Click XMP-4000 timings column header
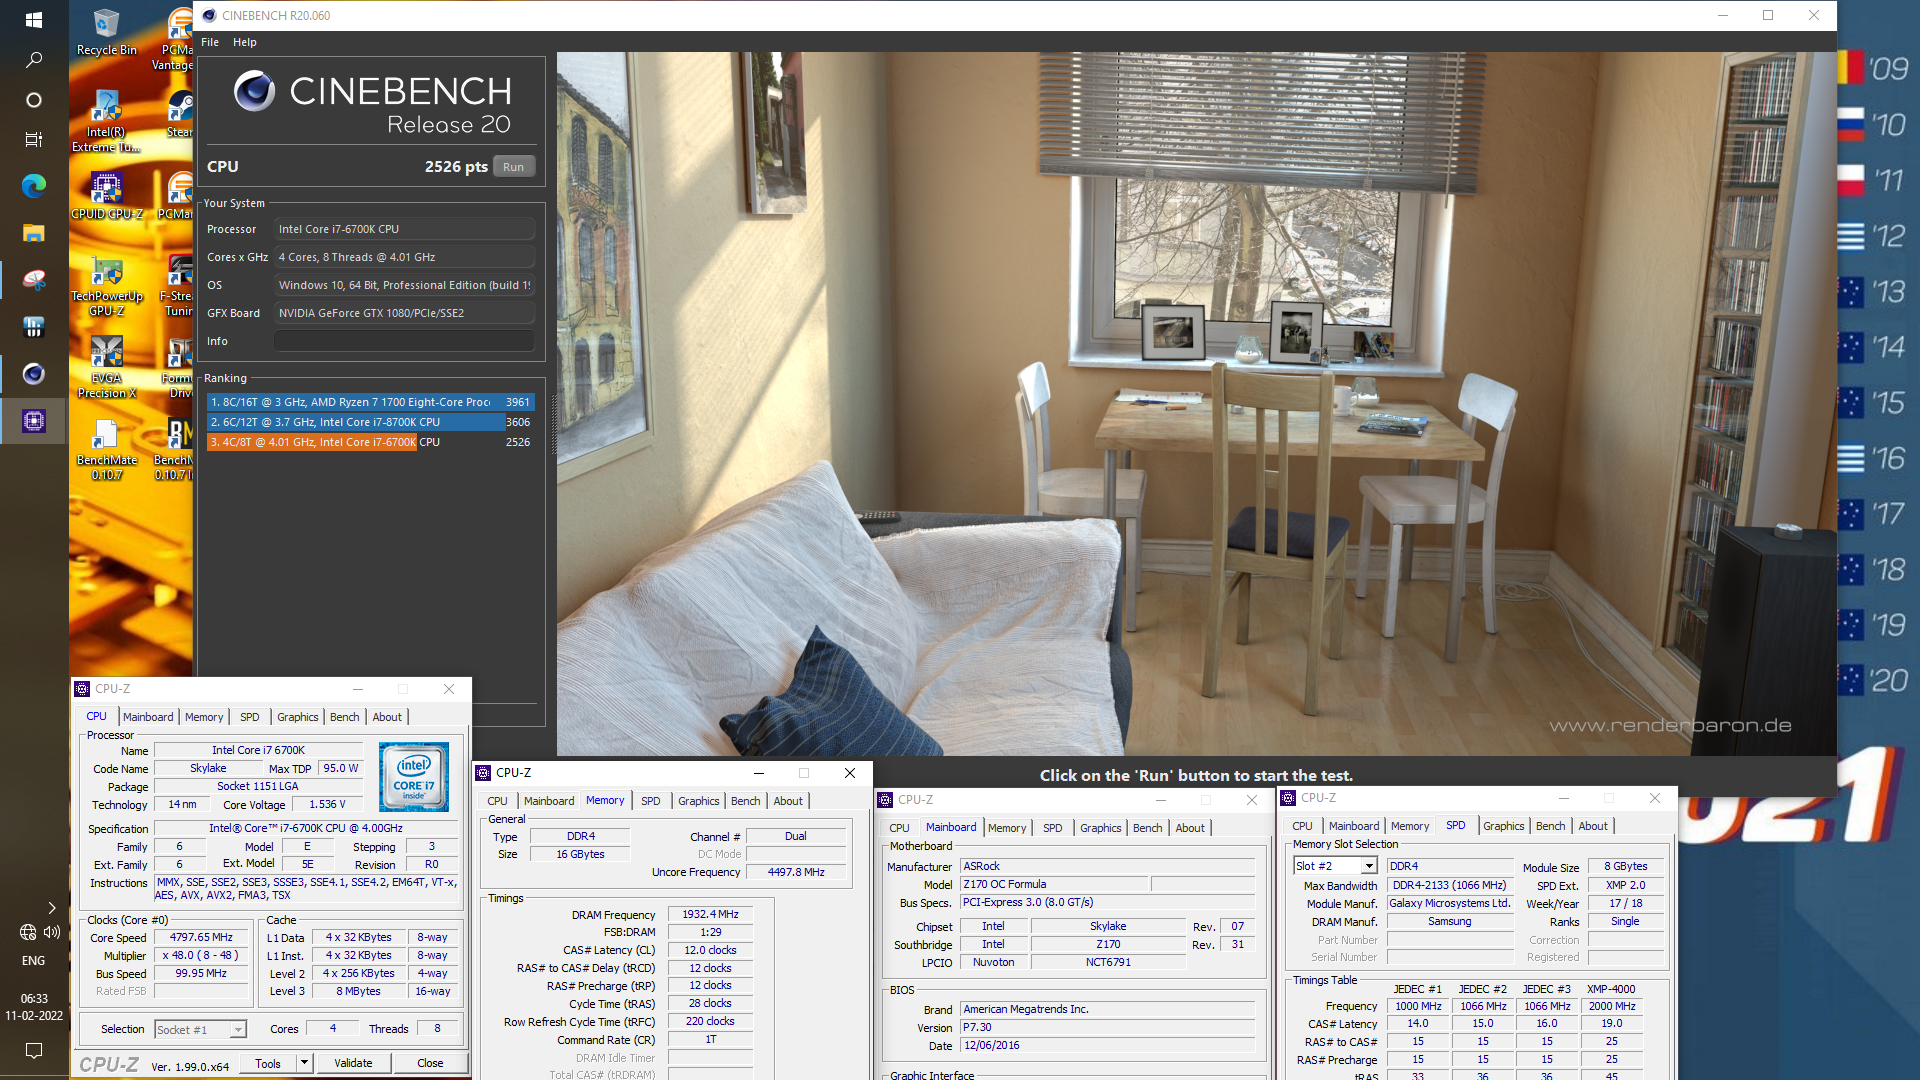The width and height of the screenshot is (1920, 1080). pyautogui.click(x=1611, y=989)
